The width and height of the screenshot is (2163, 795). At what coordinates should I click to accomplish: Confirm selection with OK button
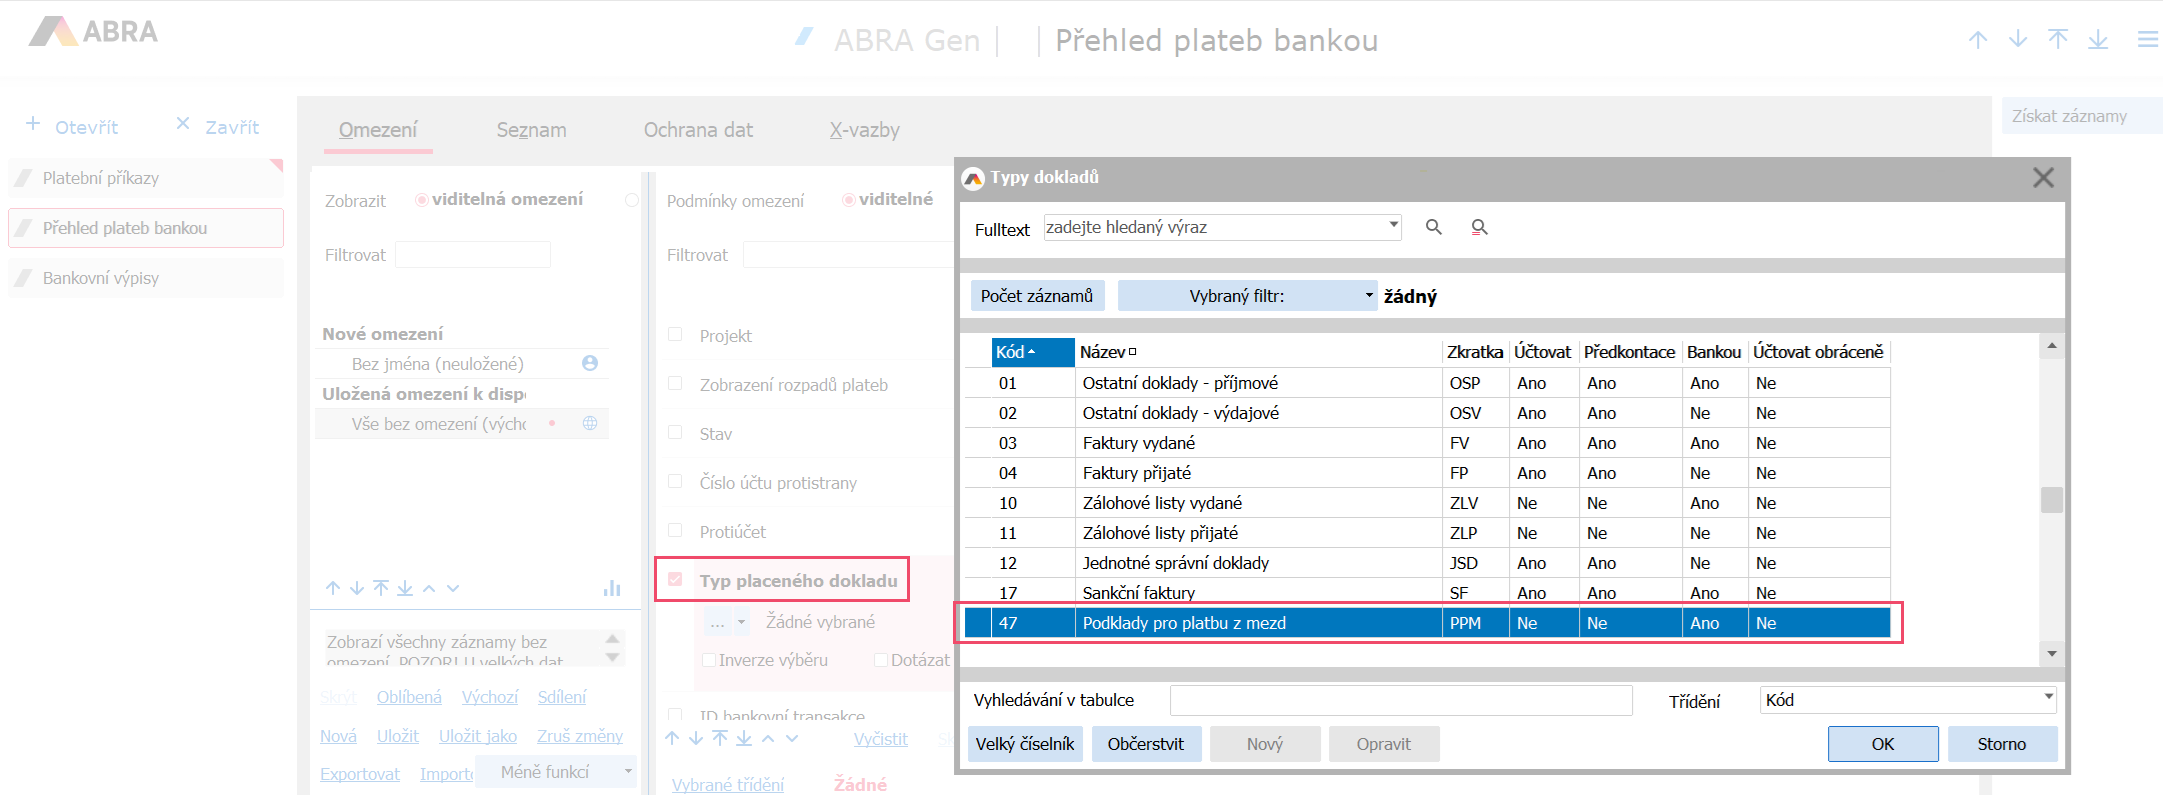[x=1882, y=744]
